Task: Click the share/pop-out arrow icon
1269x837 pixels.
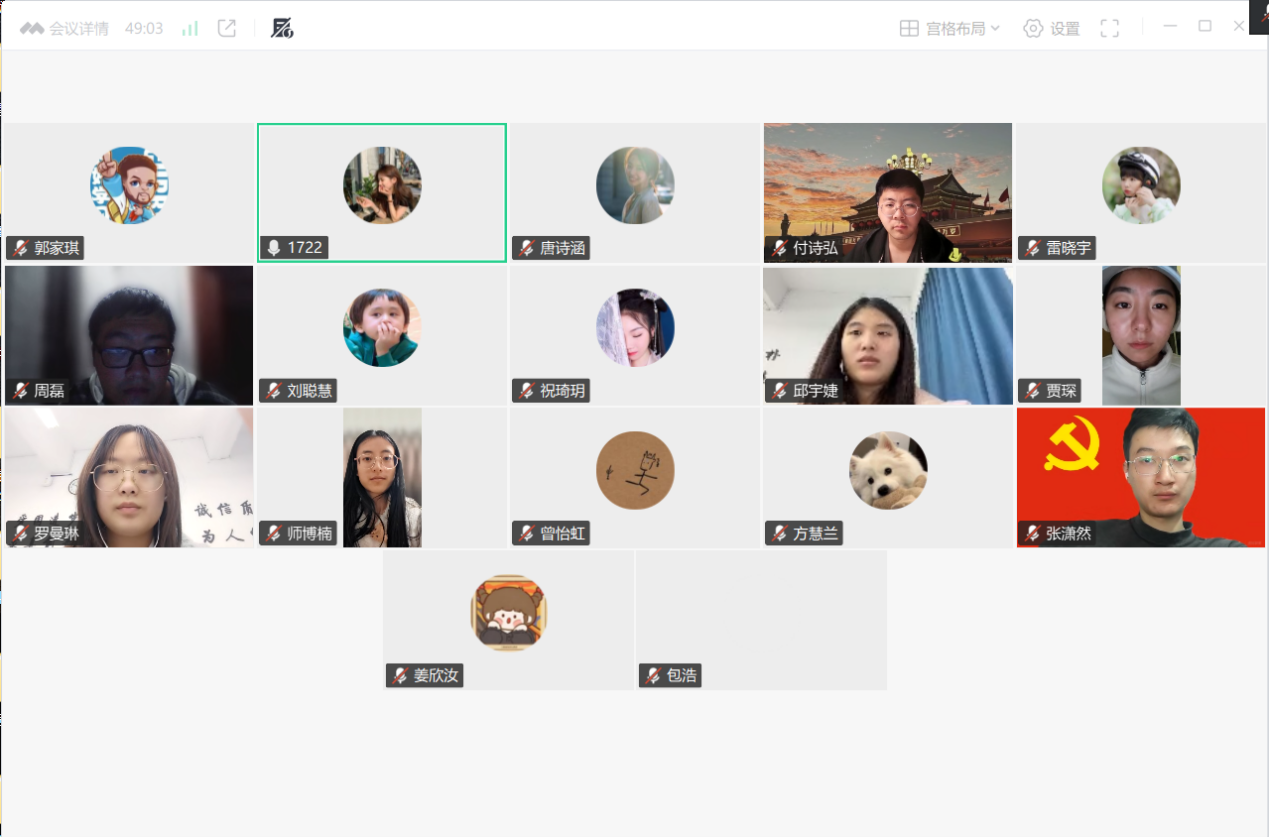Action: [227, 28]
